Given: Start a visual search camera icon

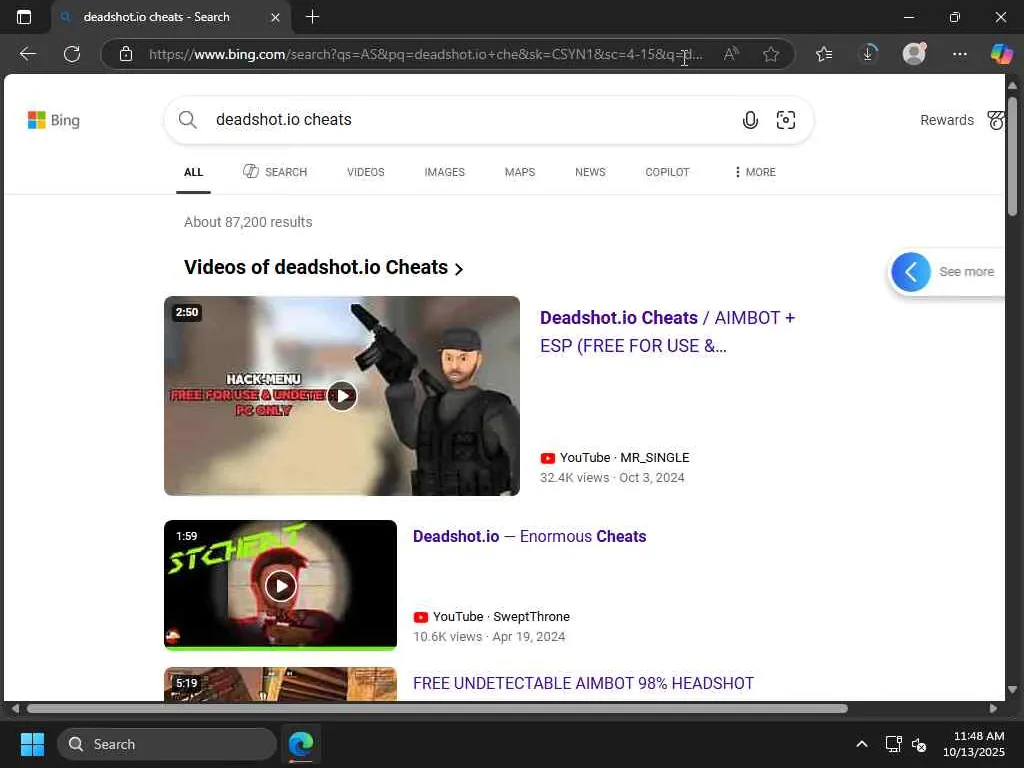Looking at the screenshot, I should coord(786,120).
